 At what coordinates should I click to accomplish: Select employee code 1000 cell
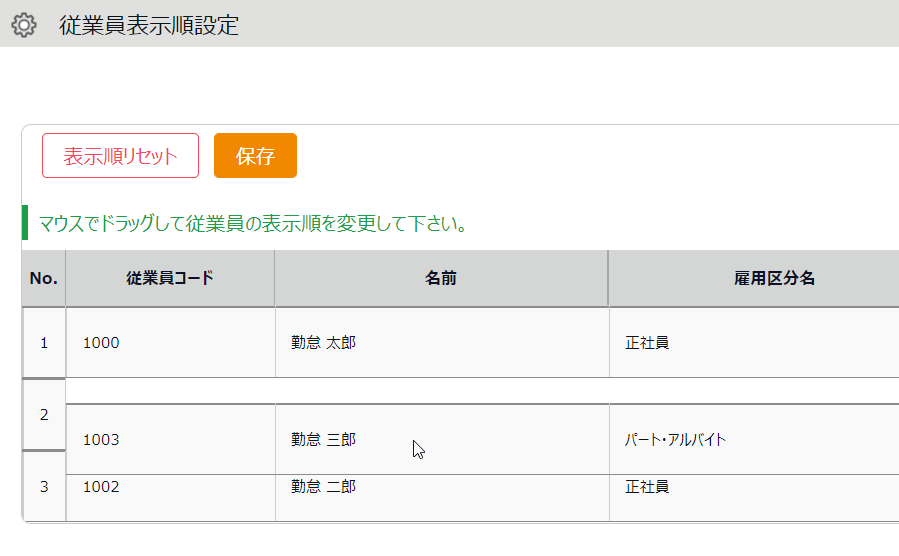point(101,343)
